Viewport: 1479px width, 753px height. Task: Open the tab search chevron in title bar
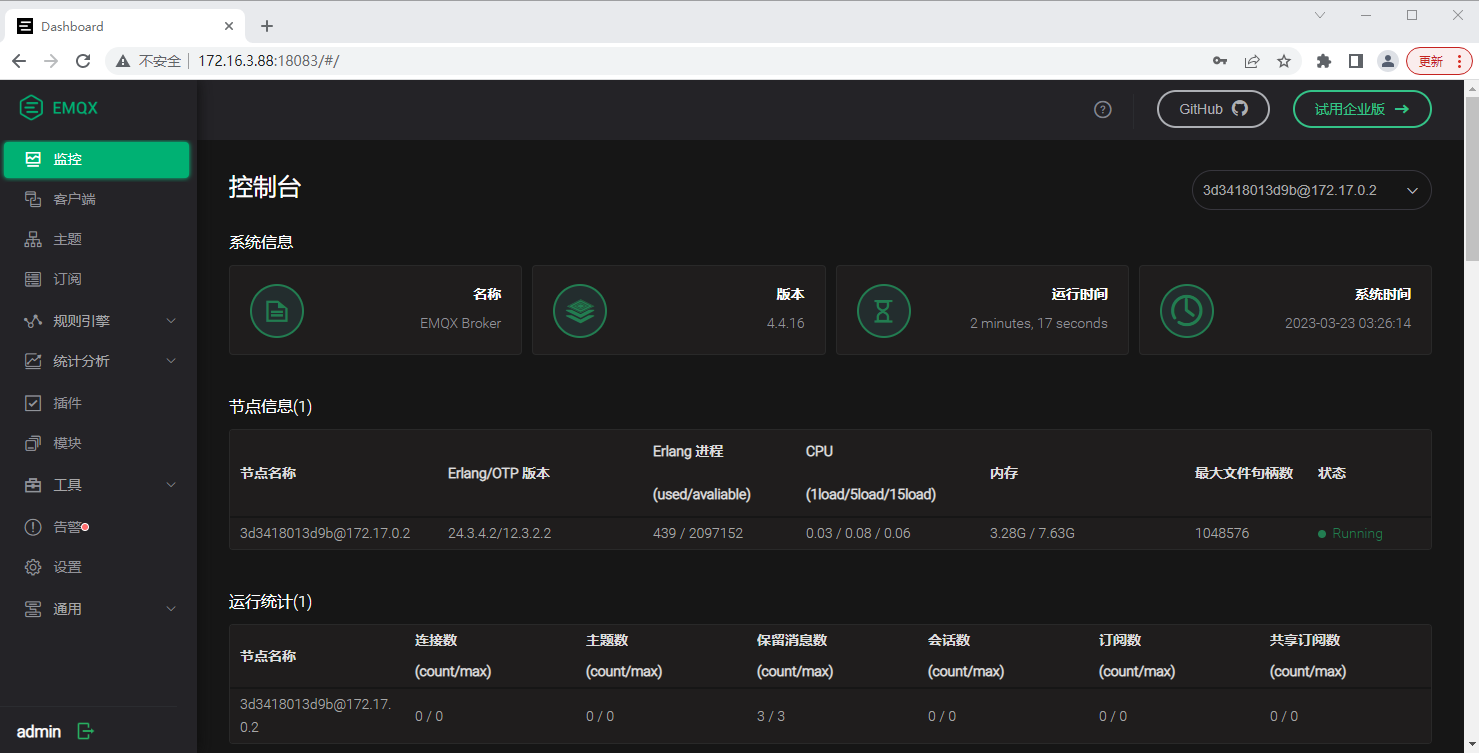tap(1320, 15)
